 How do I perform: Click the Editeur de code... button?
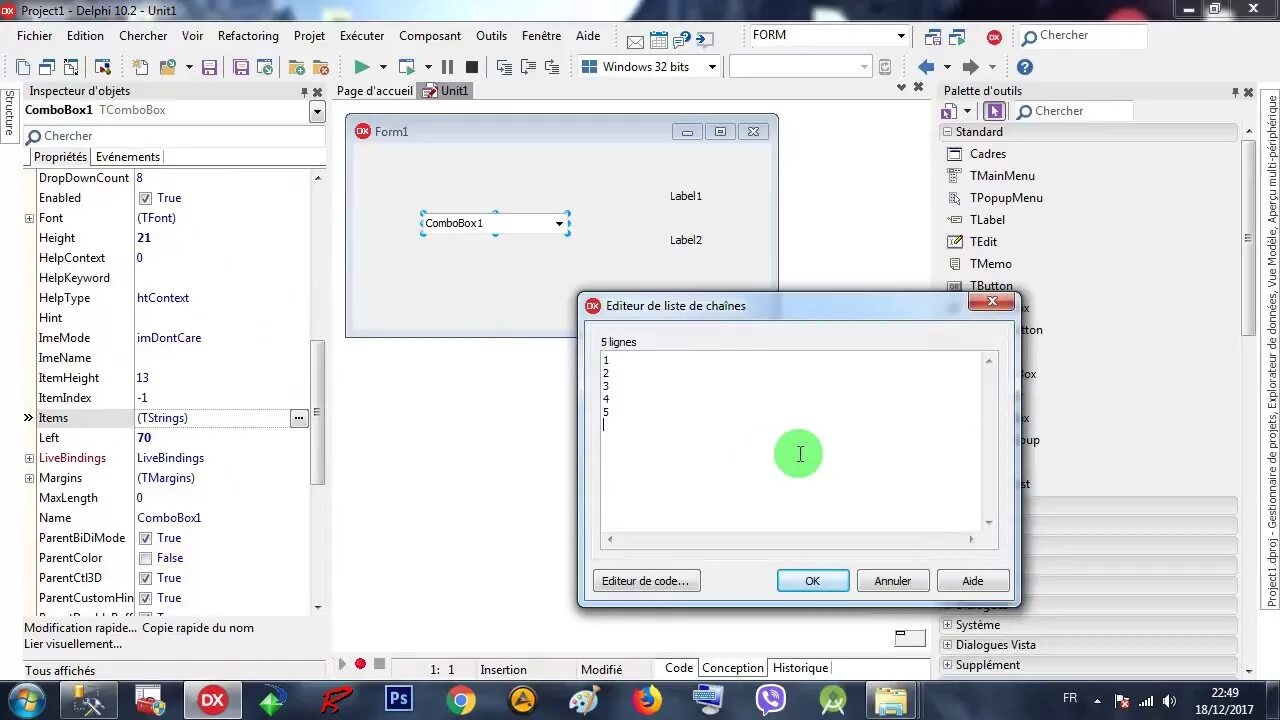646,581
